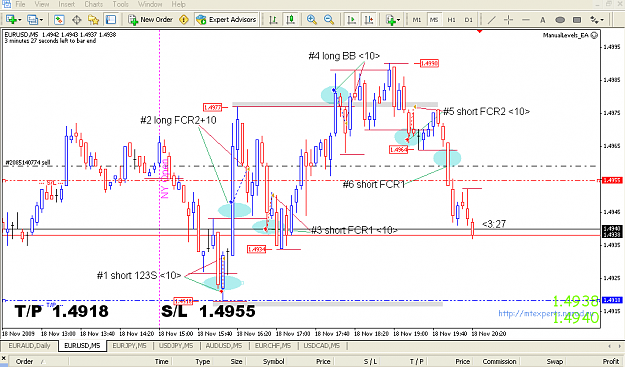
Task: Toggle the Terminal panel icon
Action: [110, 19]
